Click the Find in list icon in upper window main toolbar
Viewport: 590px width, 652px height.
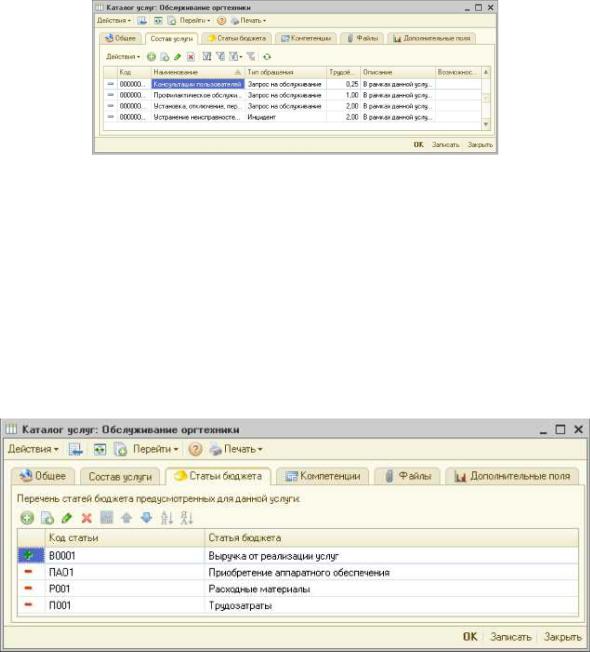click(142, 20)
